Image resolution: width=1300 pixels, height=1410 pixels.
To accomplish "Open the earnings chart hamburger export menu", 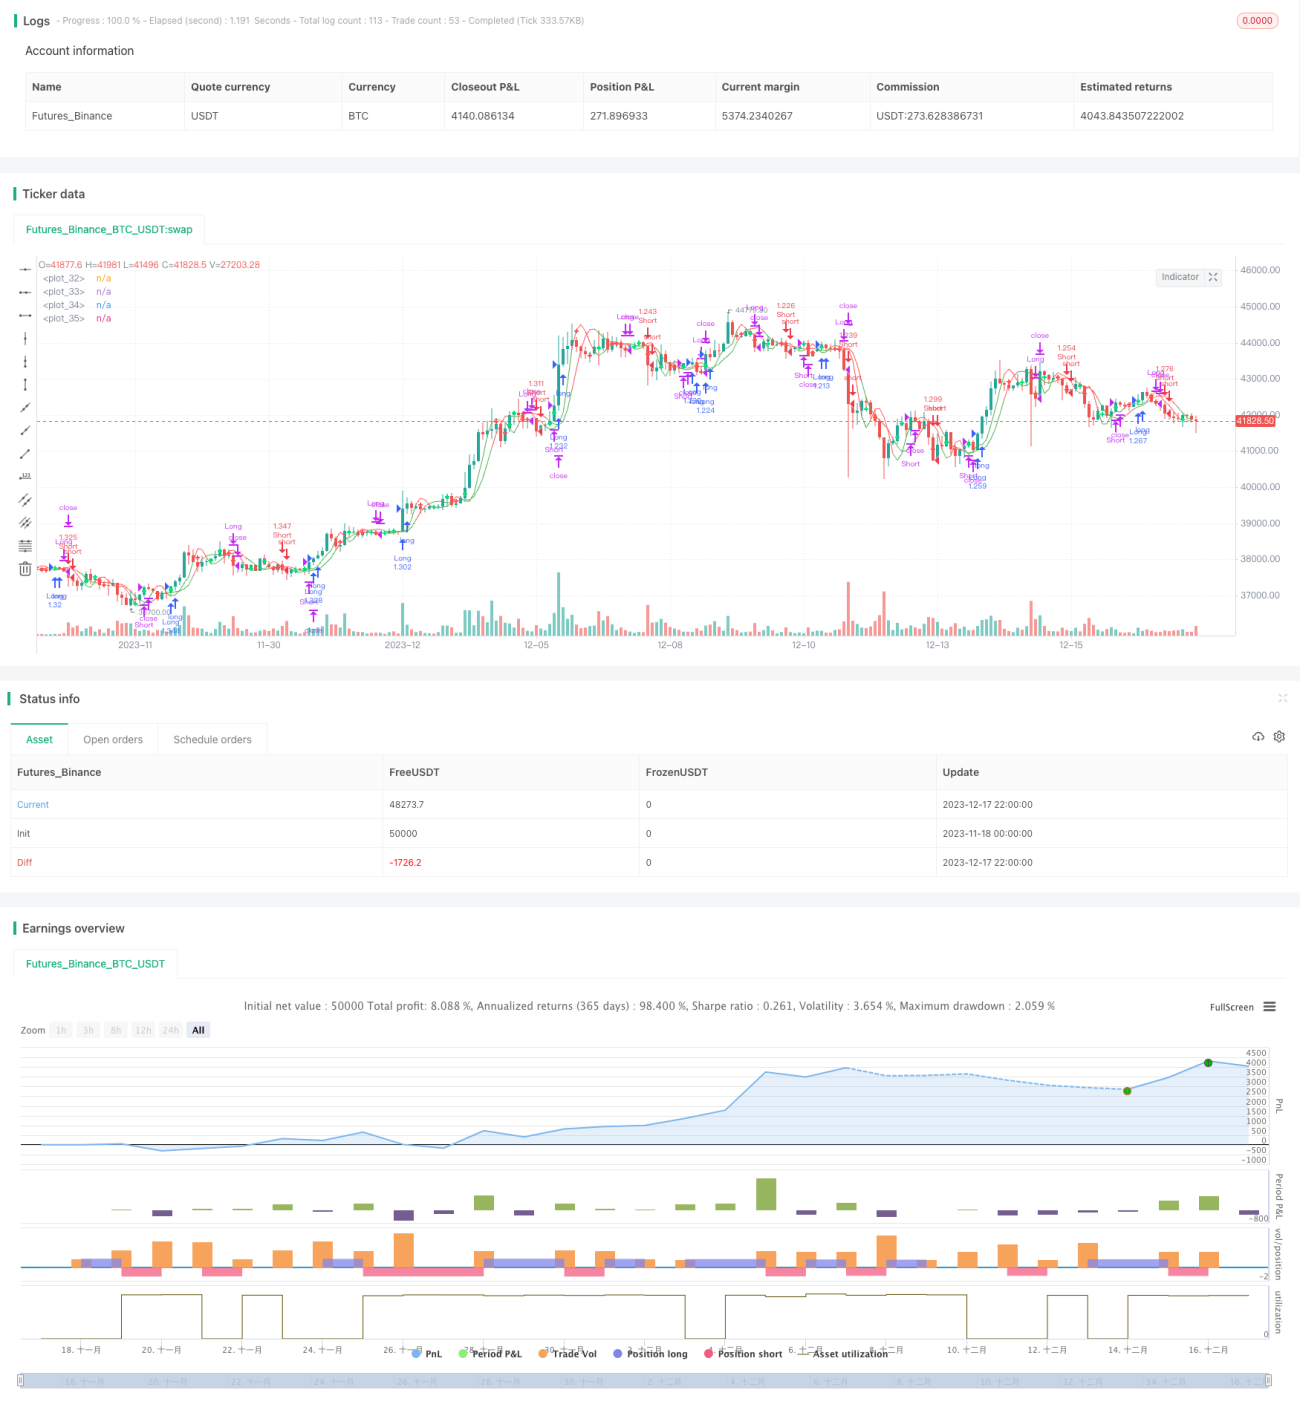I will tap(1269, 1007).
